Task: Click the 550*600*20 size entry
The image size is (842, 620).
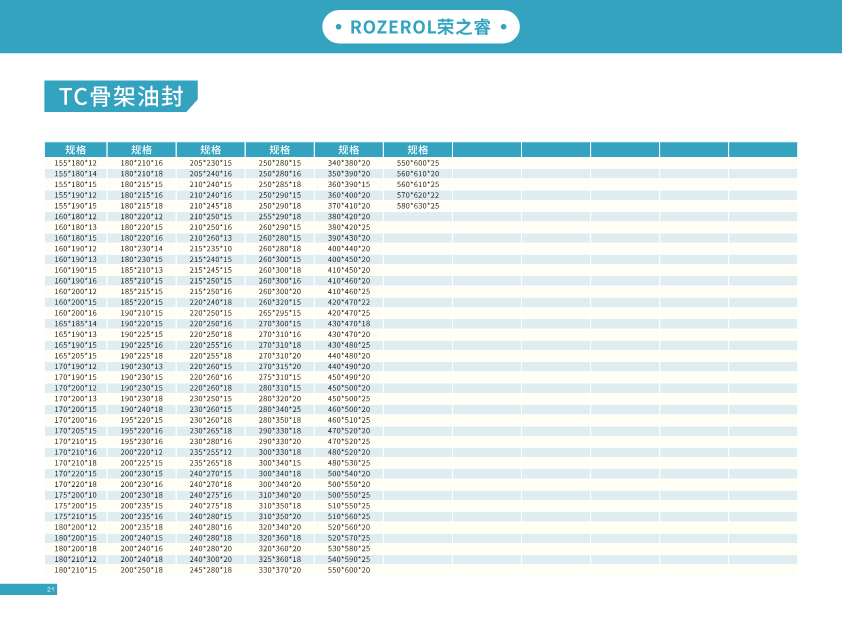Action: coord(349,570)
